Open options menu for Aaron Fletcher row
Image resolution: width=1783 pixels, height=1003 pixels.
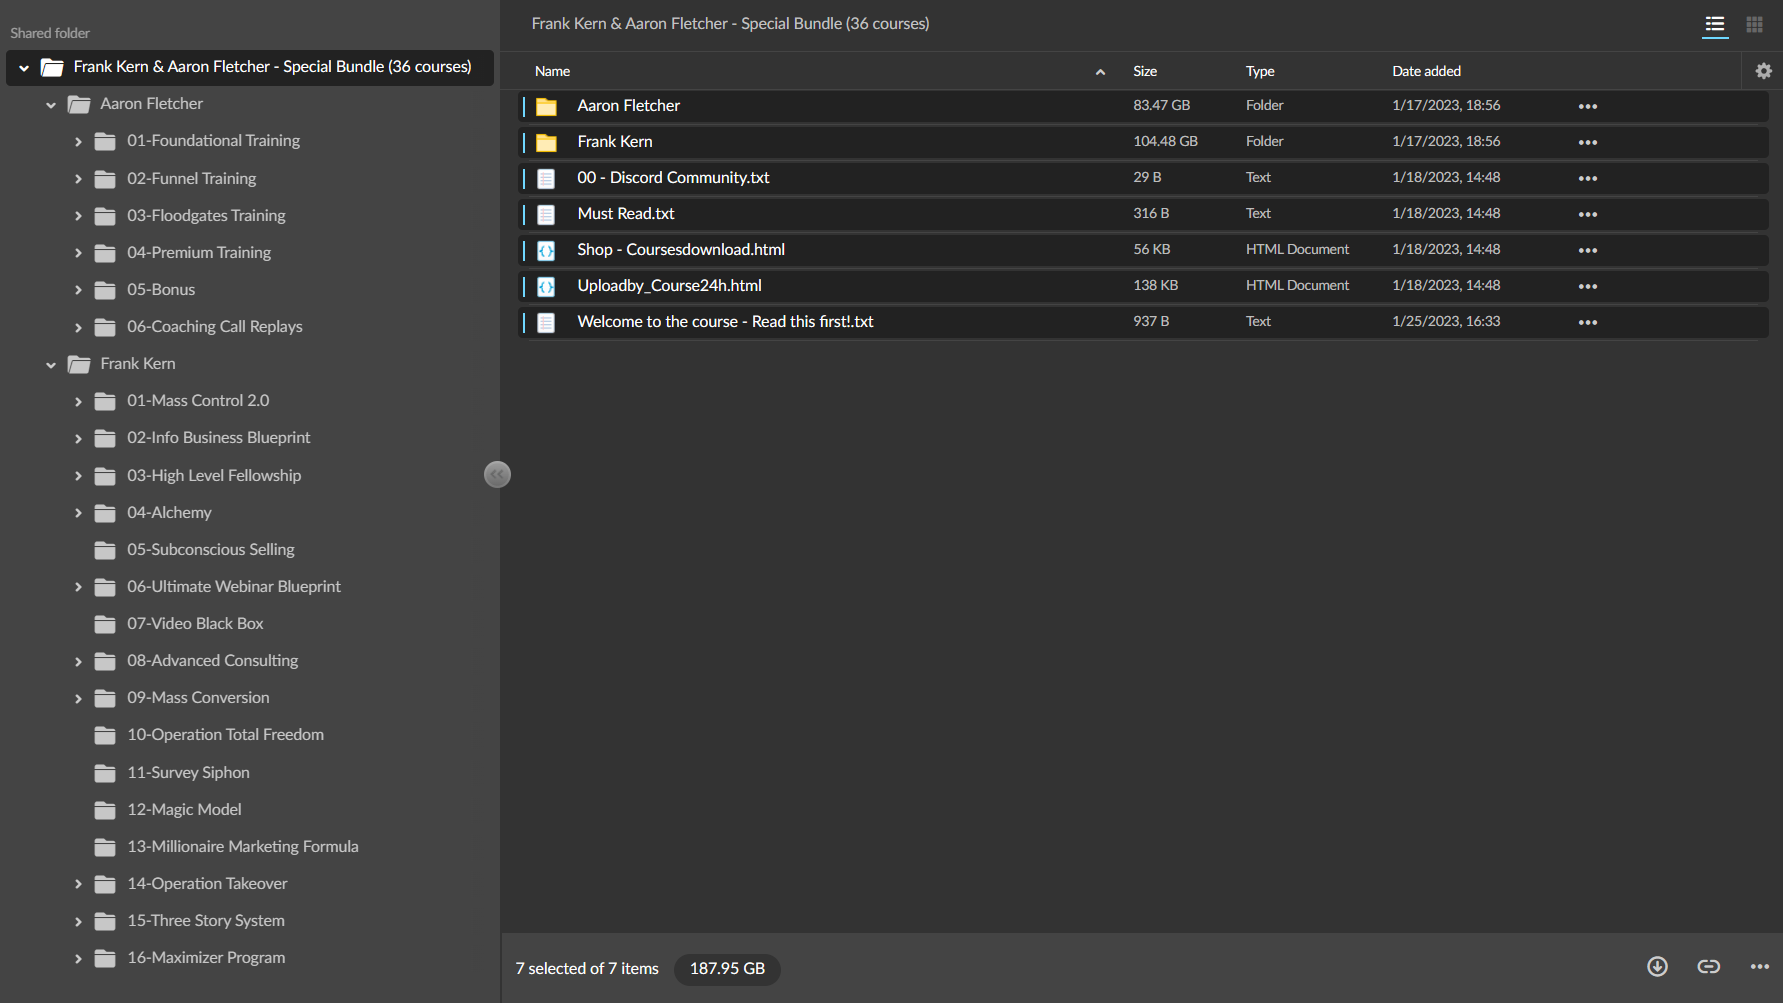1588,106
